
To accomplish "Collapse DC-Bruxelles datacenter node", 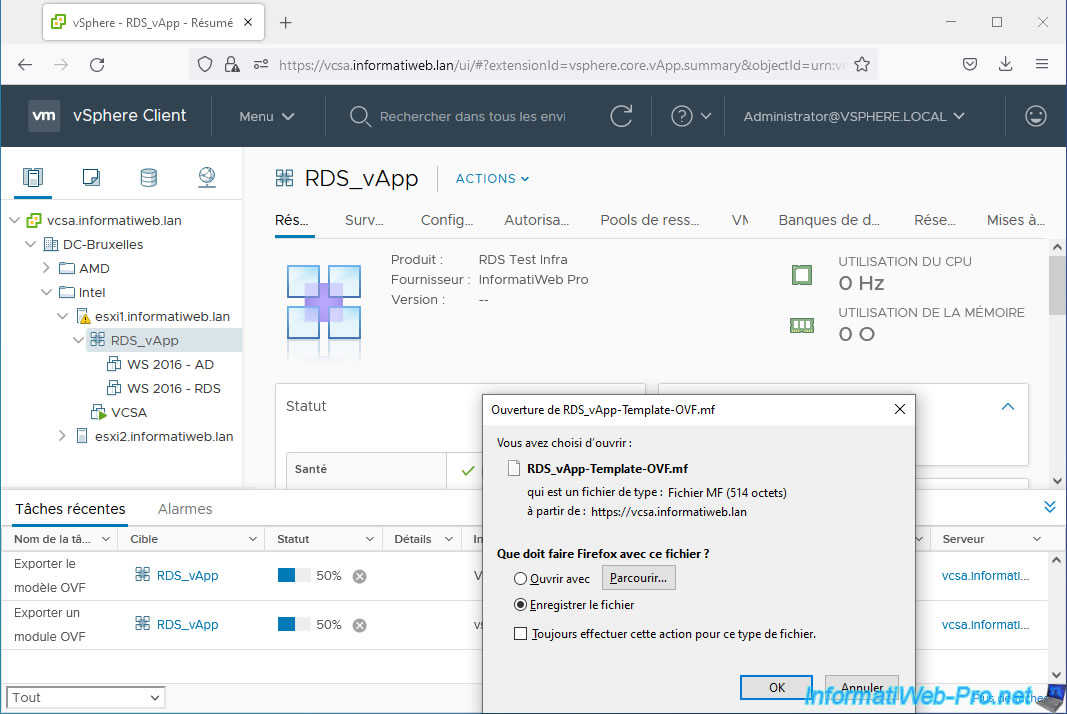I will (31, 244).
